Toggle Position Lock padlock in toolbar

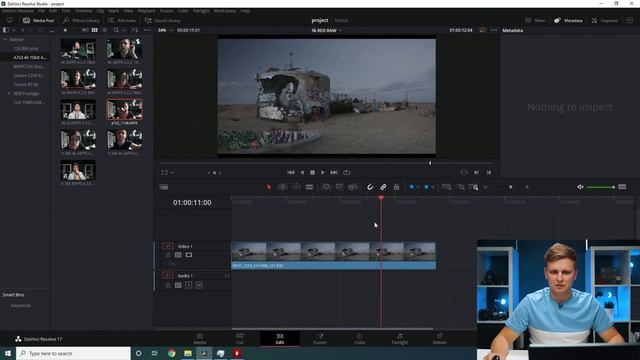click(396, 187)
